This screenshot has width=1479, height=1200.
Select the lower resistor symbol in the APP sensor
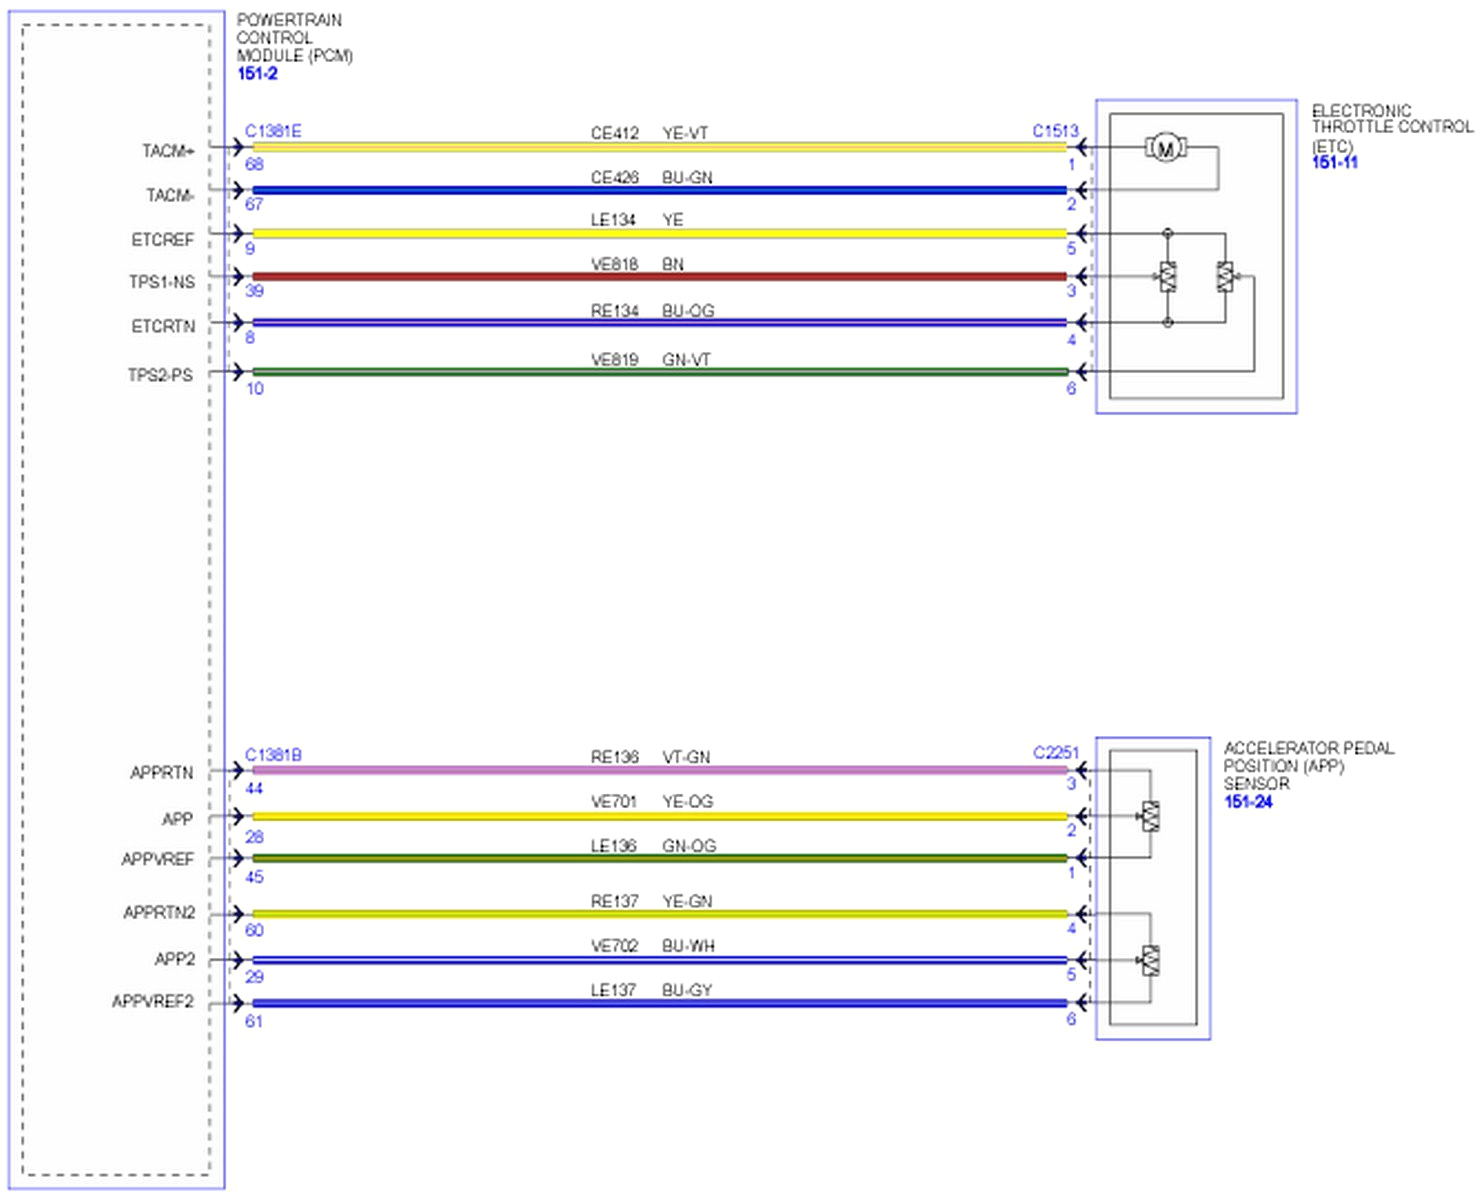coord(1152,961)
